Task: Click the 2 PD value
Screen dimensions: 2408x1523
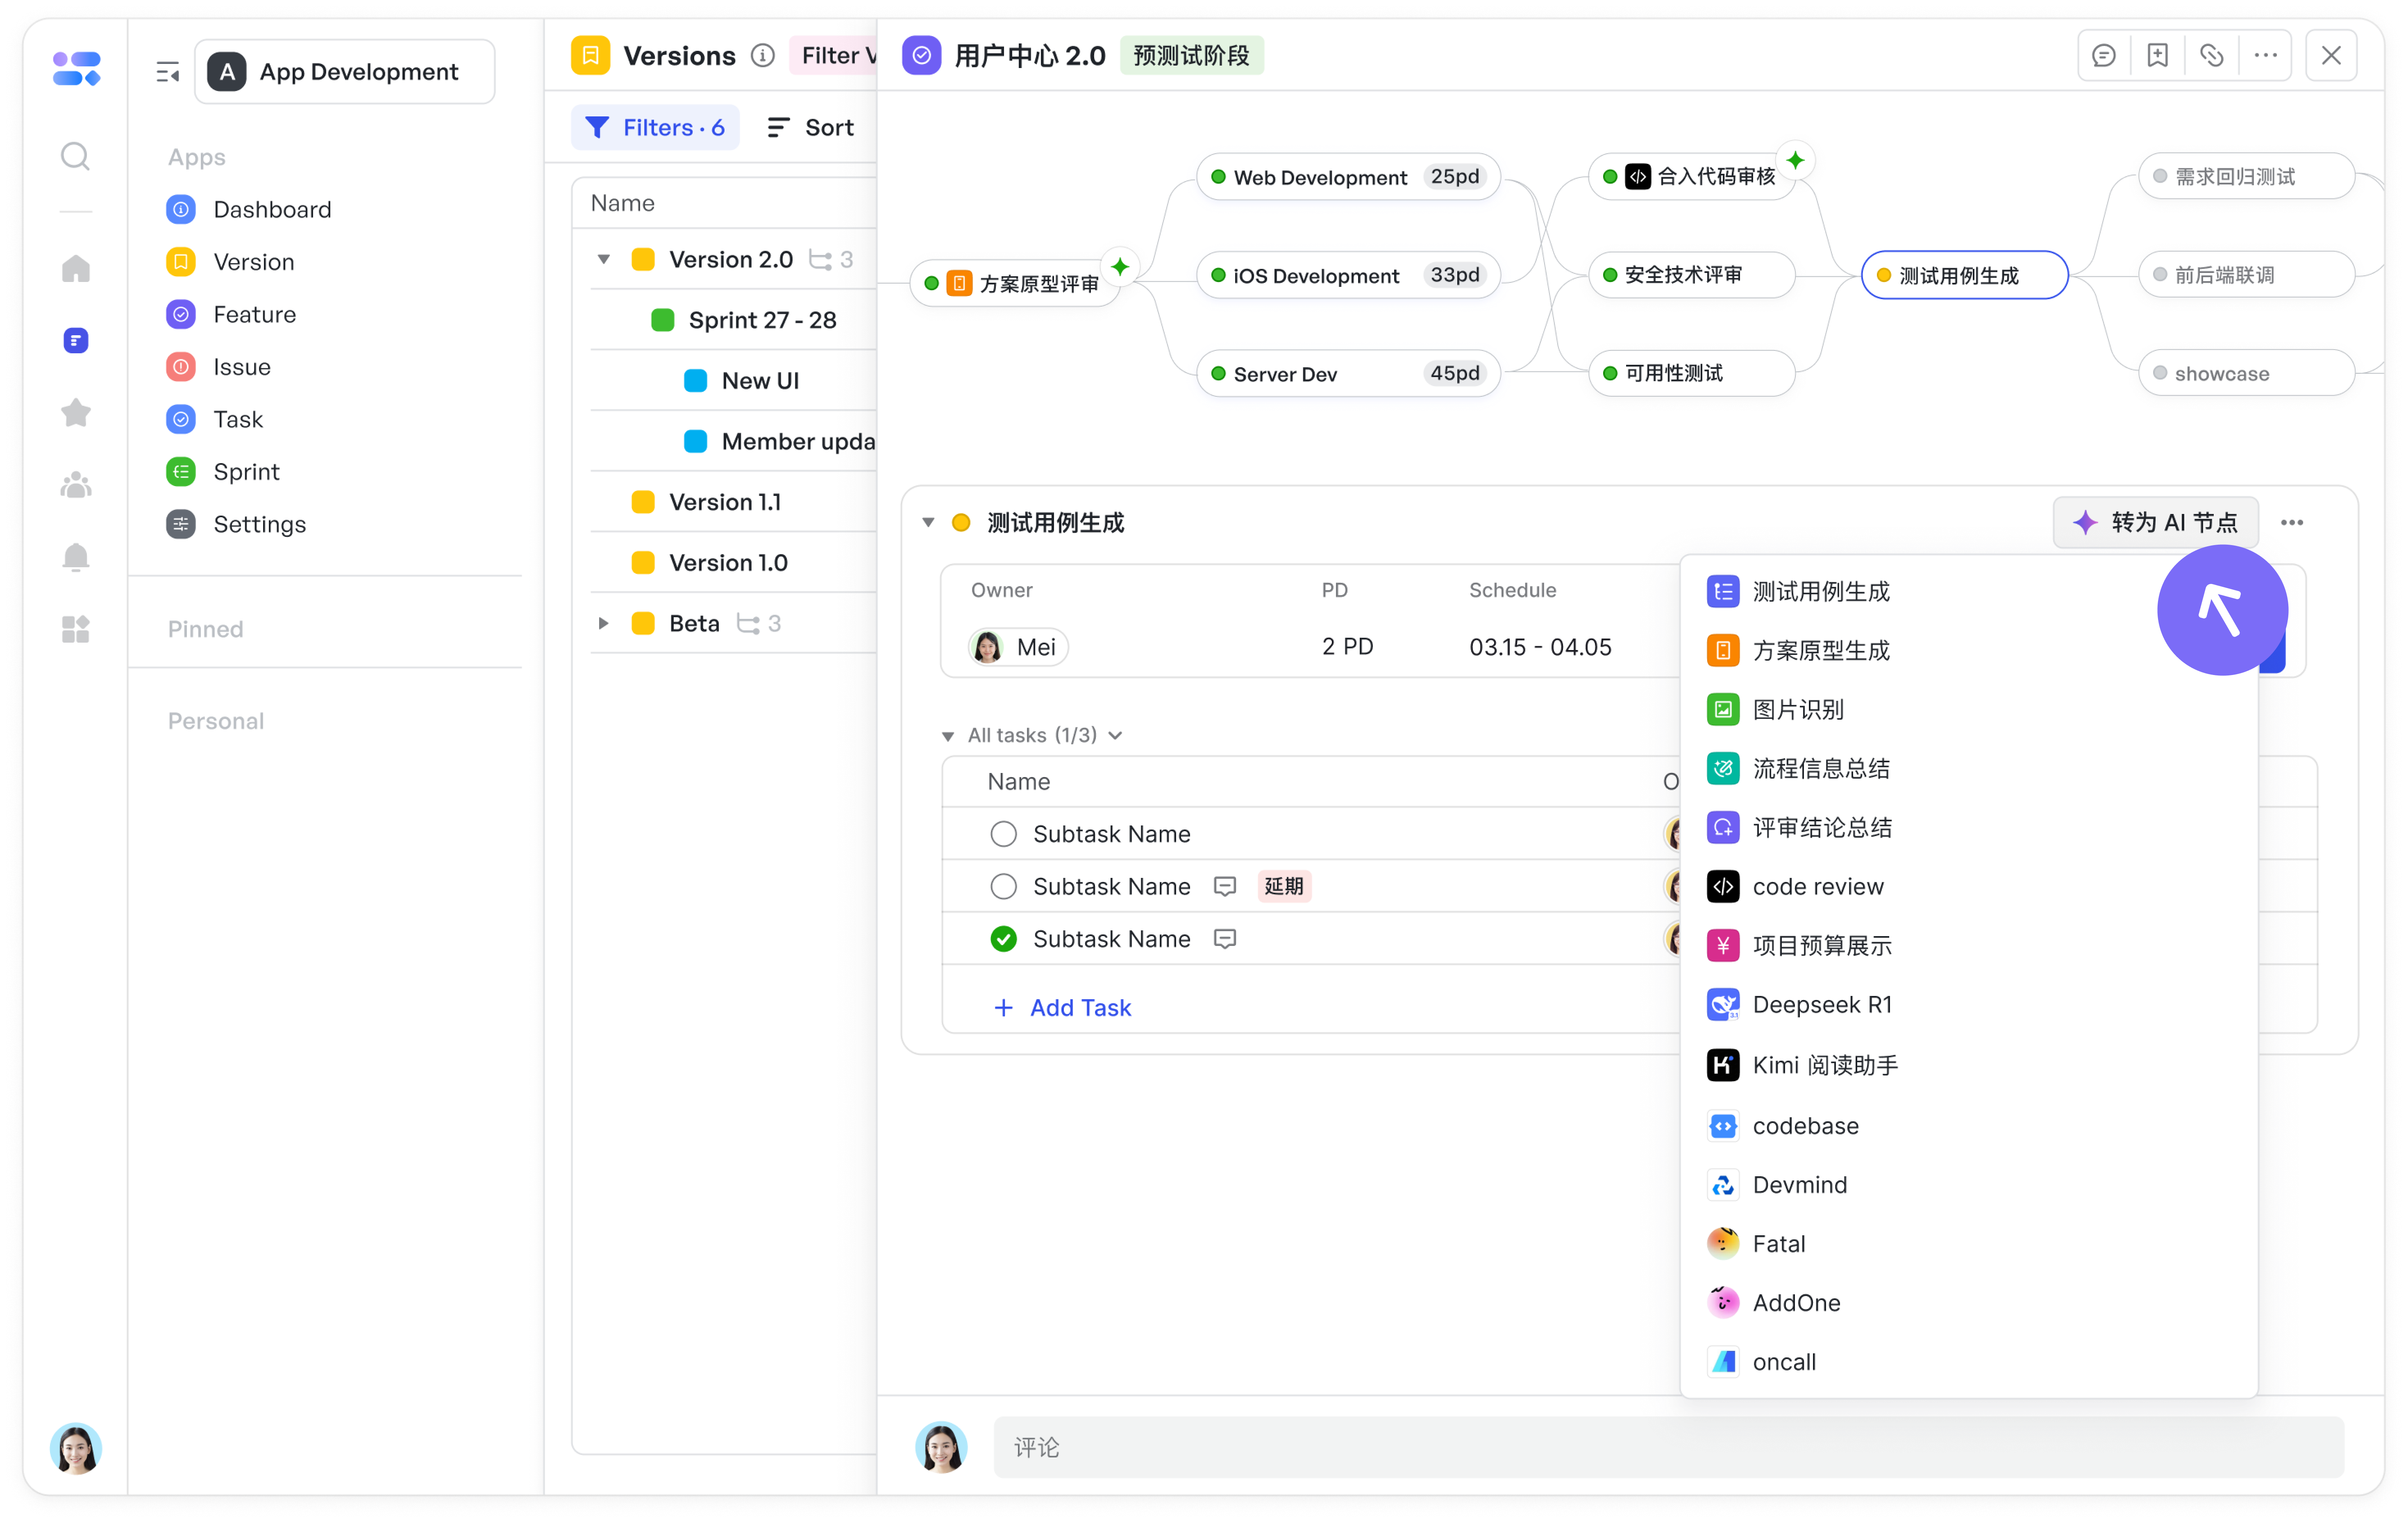Action: [1347, 647]
